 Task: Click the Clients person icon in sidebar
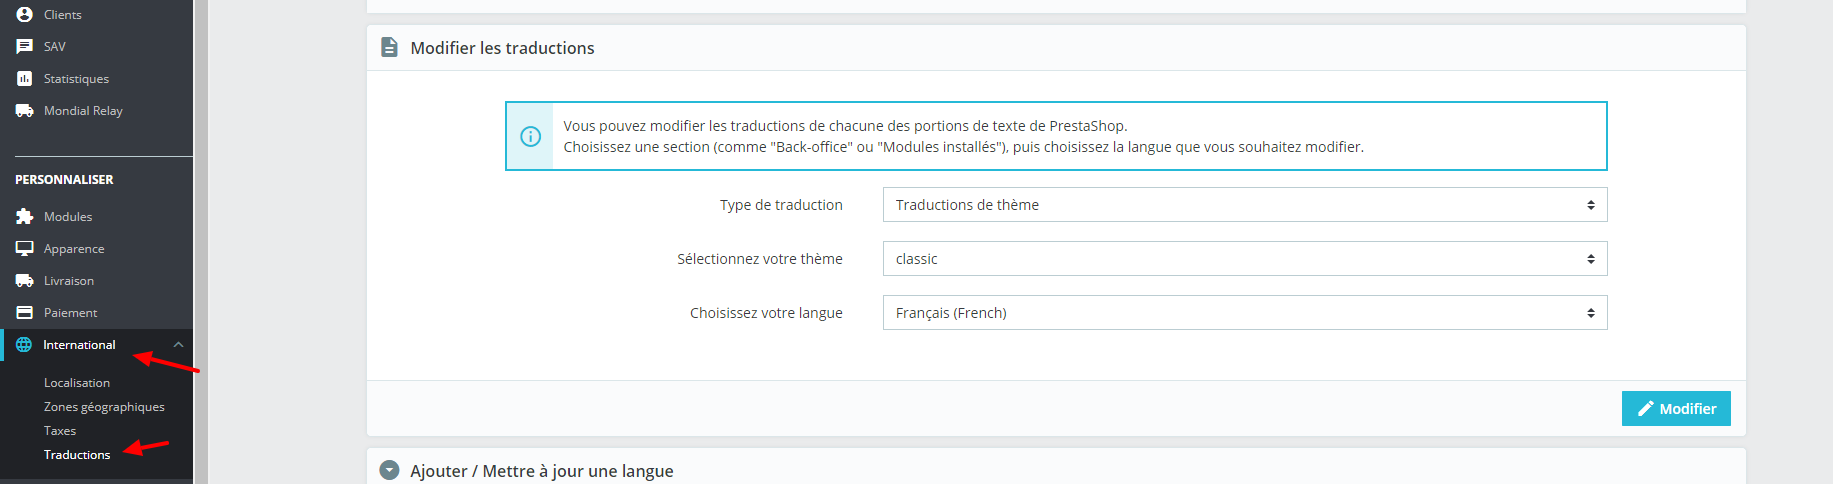pyautogui.click(x=24, y=14)
